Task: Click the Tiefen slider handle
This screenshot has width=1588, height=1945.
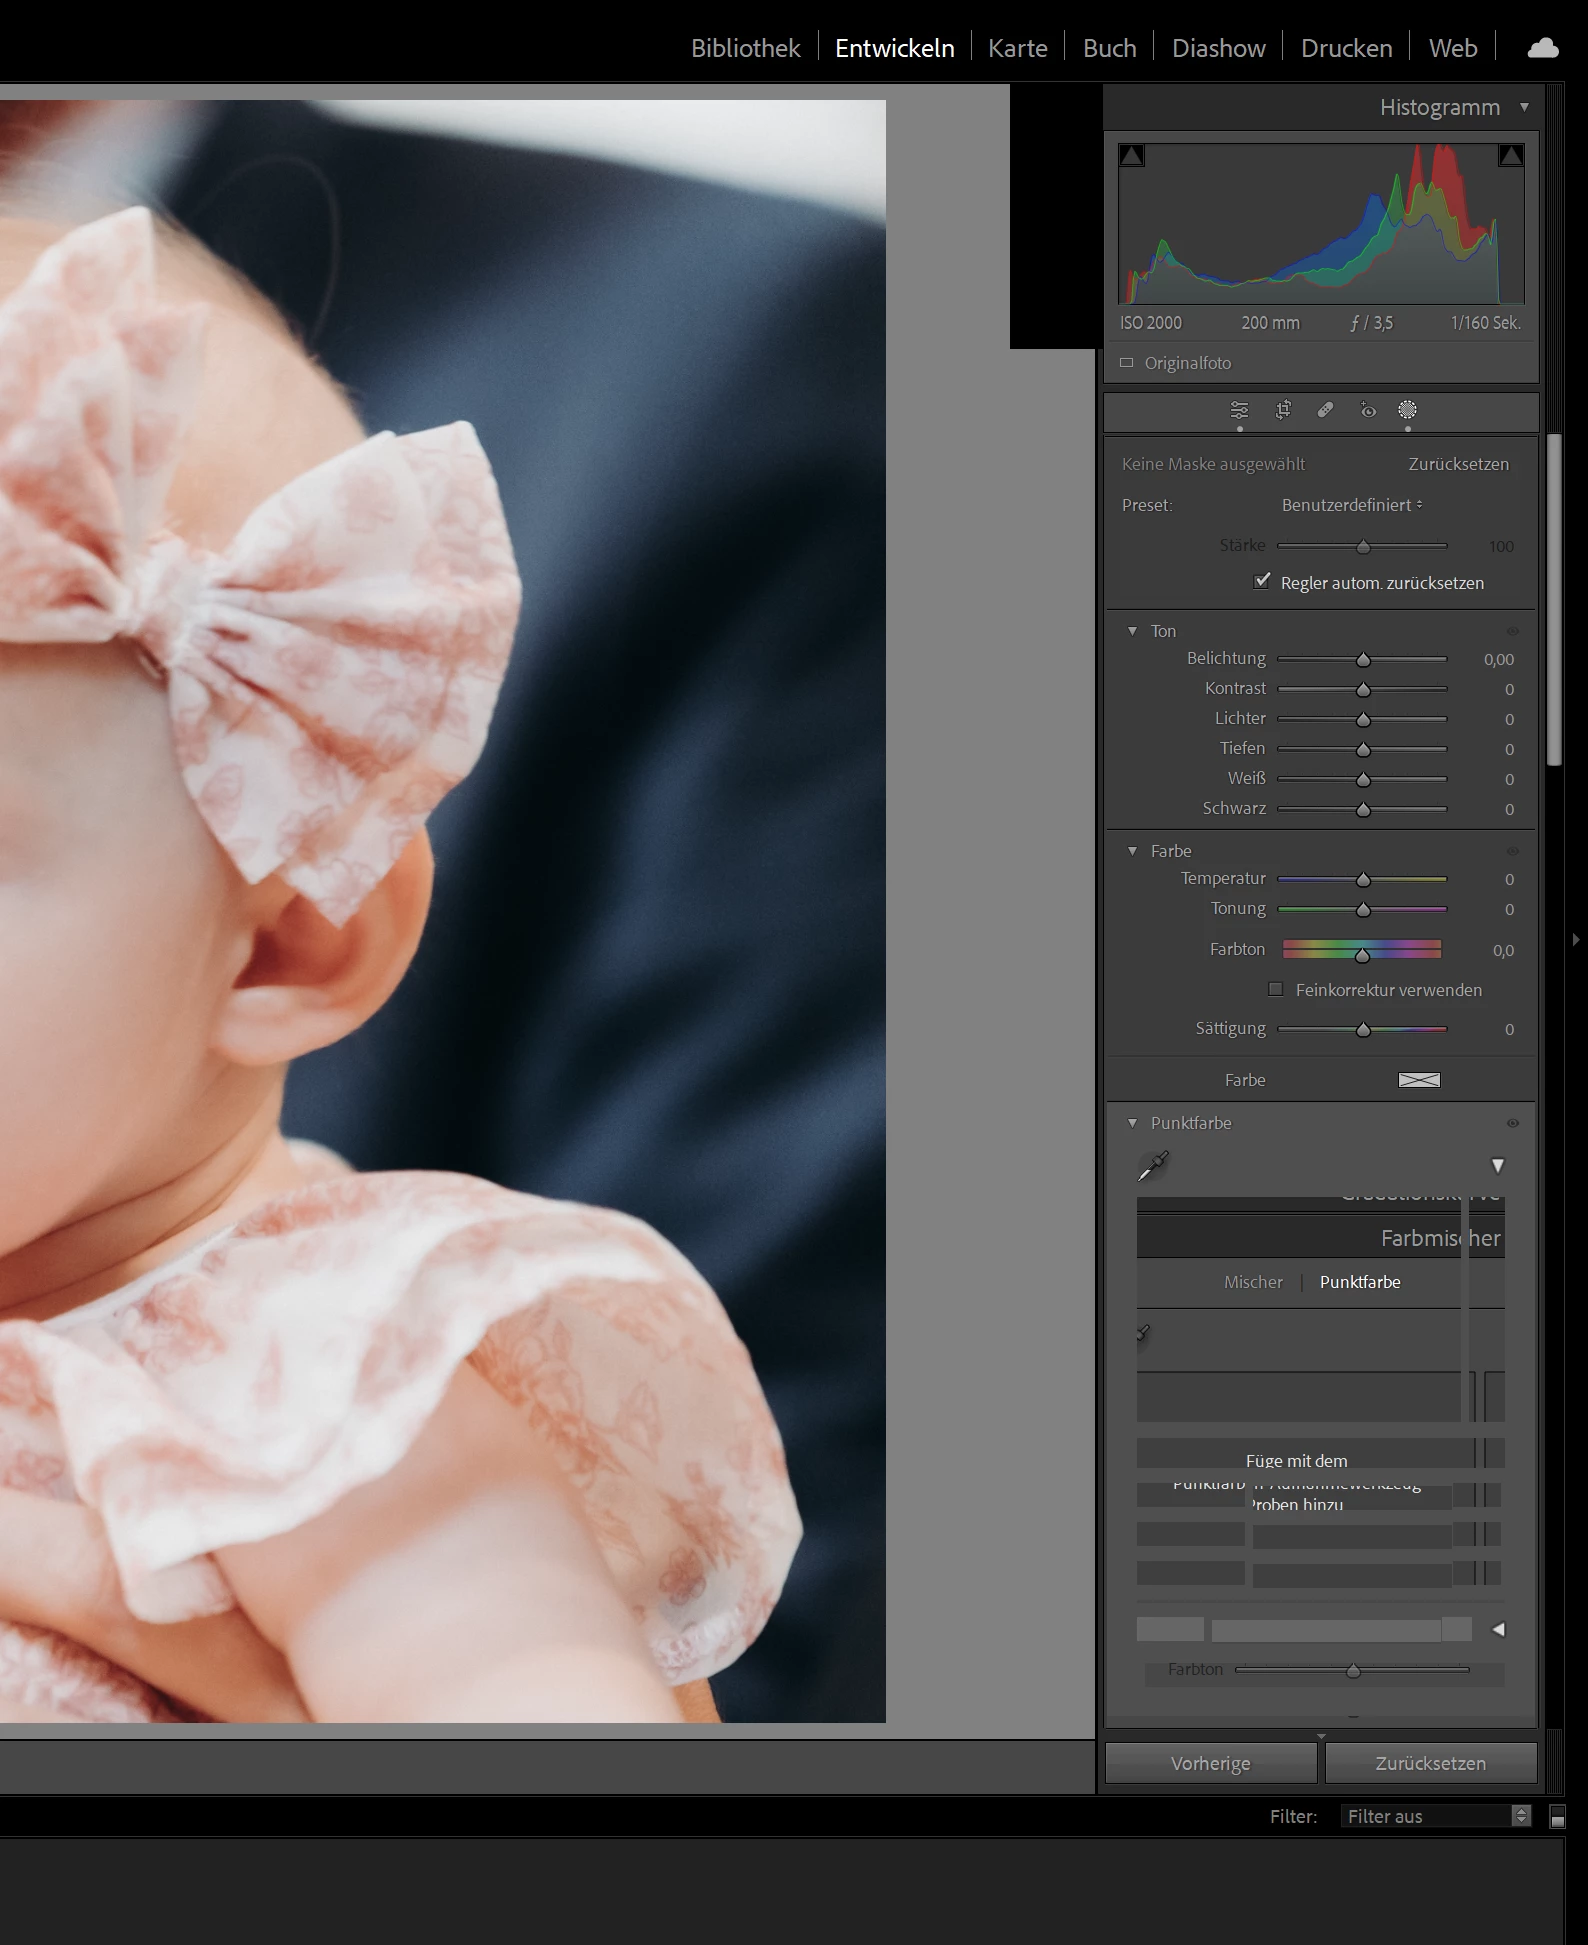Action: point(1363,750)
